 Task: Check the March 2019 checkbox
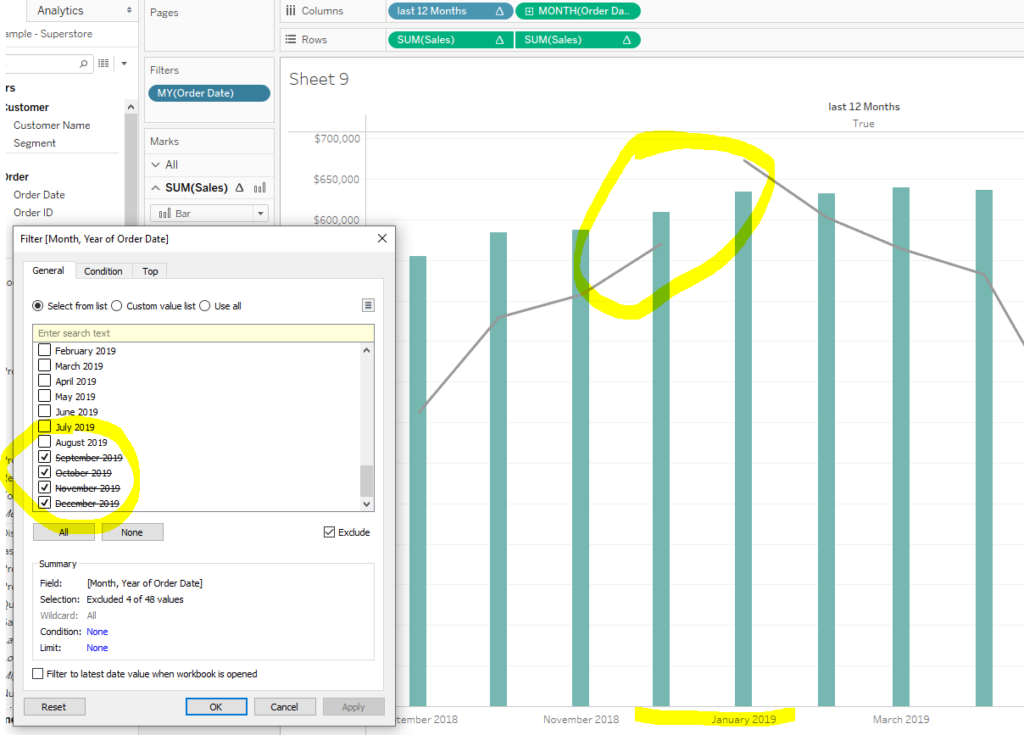click(44, 365)
